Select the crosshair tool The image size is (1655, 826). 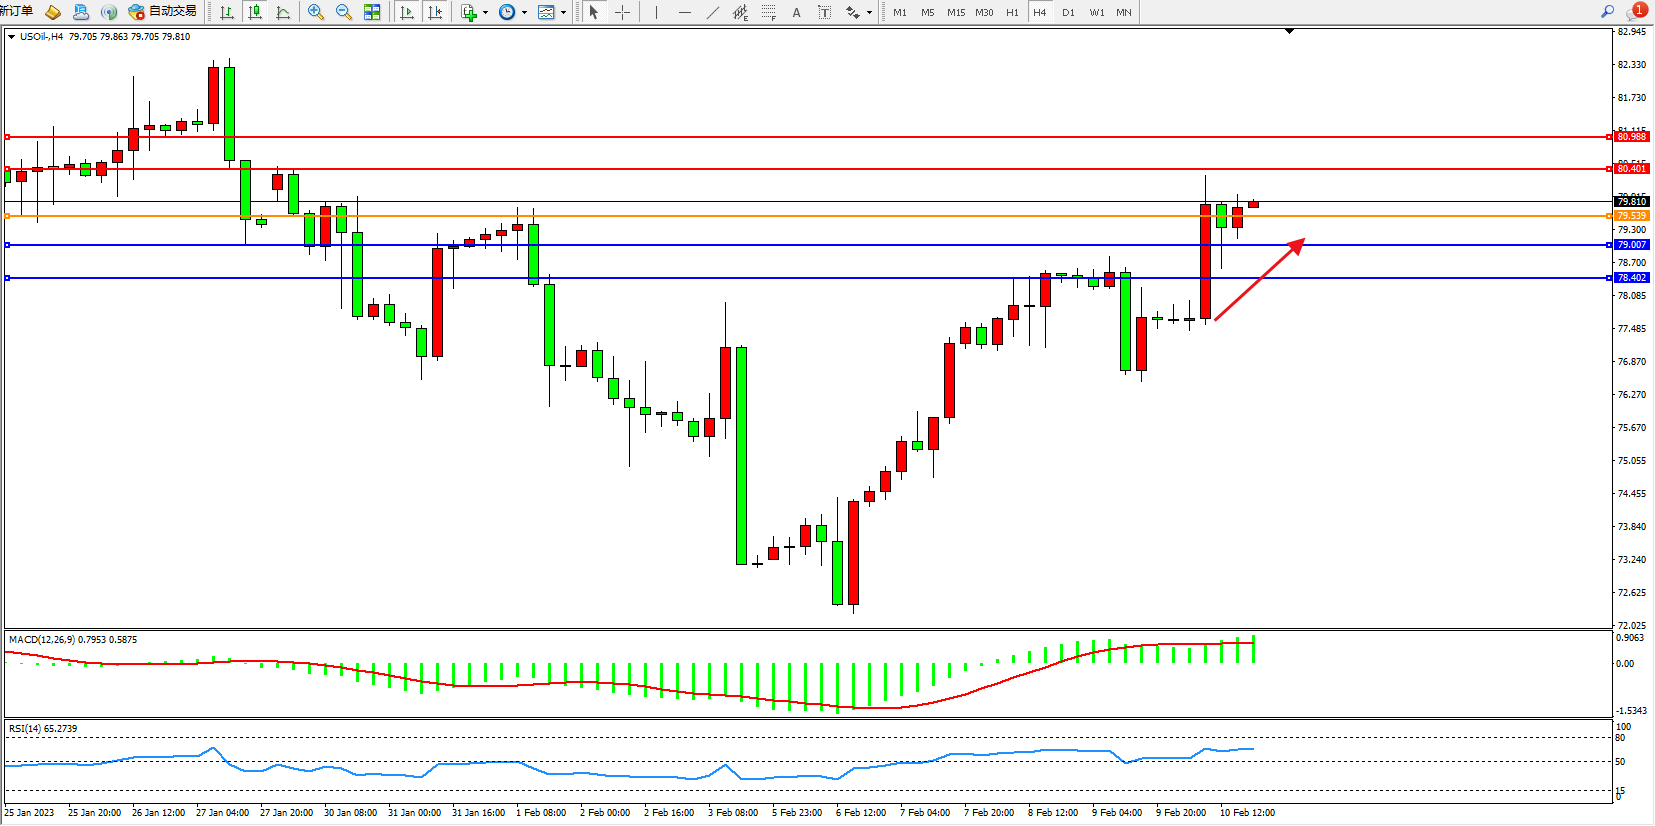point(622,12)
